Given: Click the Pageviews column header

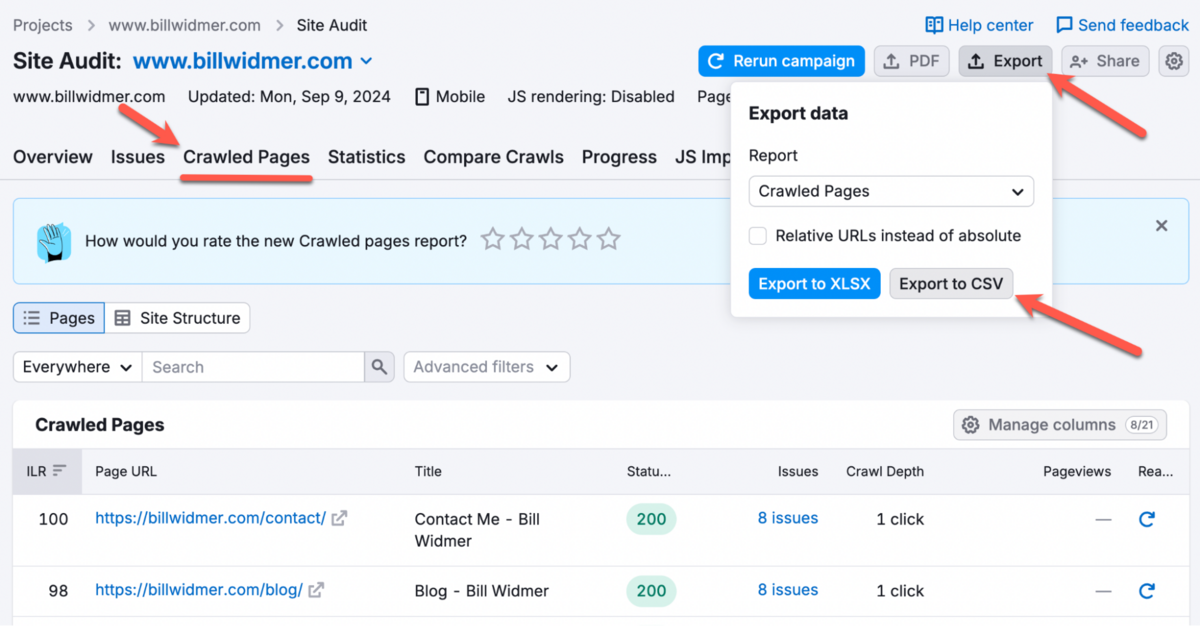Looking at the screenshot, I should coord(1077,471).
